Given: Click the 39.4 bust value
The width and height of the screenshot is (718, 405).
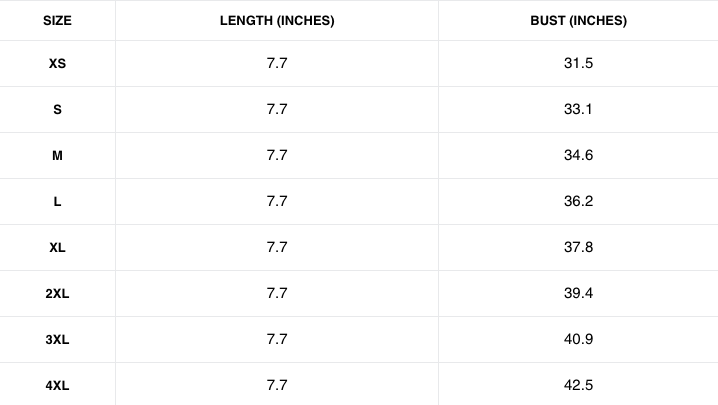Looking at the screenshot, I should 578,294.
